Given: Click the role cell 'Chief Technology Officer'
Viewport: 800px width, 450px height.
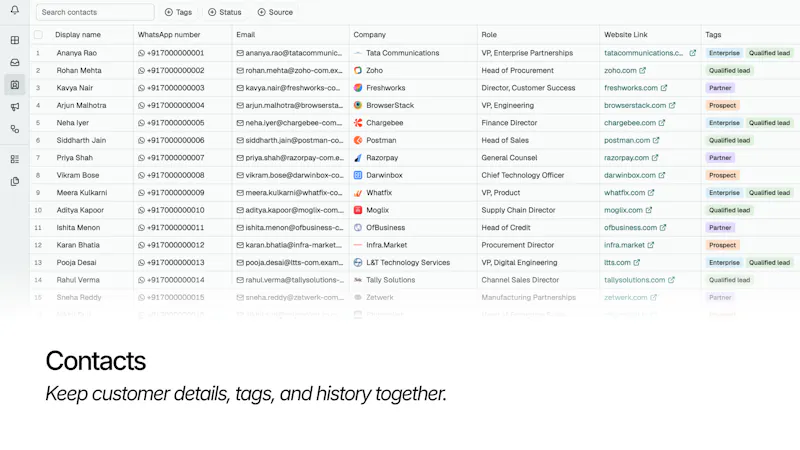Looking at the screenshot, I should tap(522, 175).
